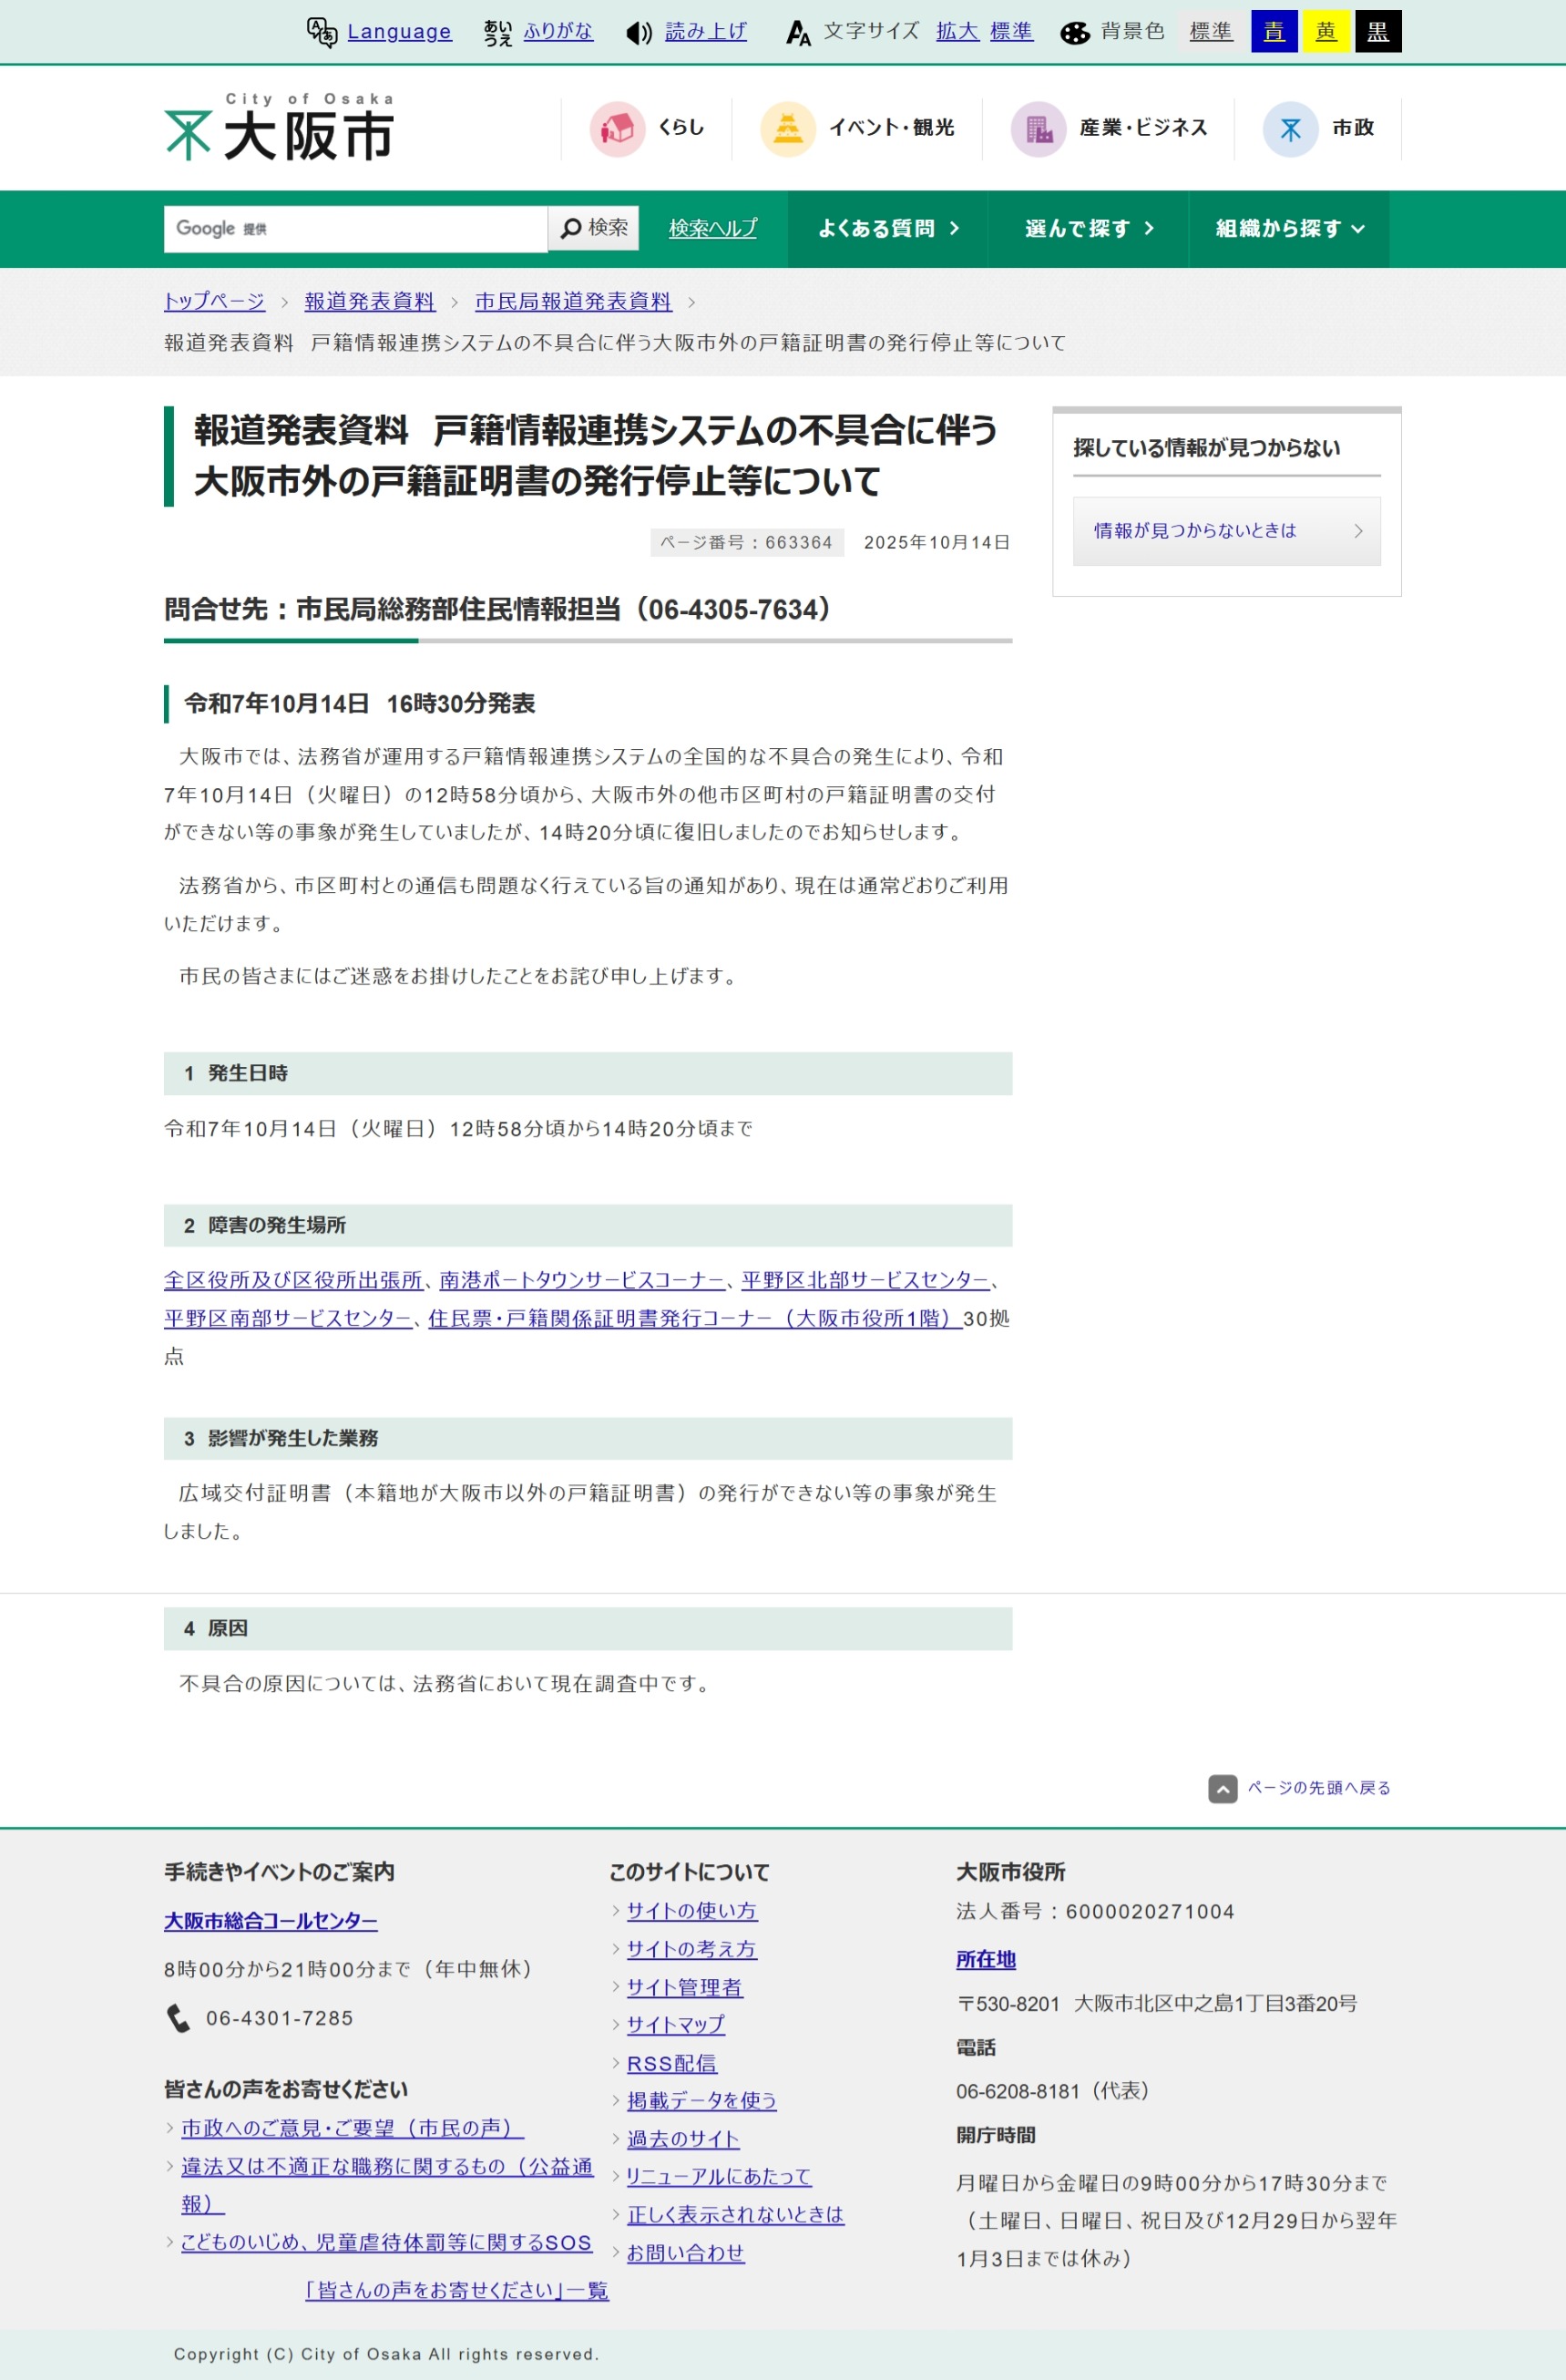Click the furigana (ふりがな) icon
This screenshot has height=2380, width=1566.
point(497,32)
